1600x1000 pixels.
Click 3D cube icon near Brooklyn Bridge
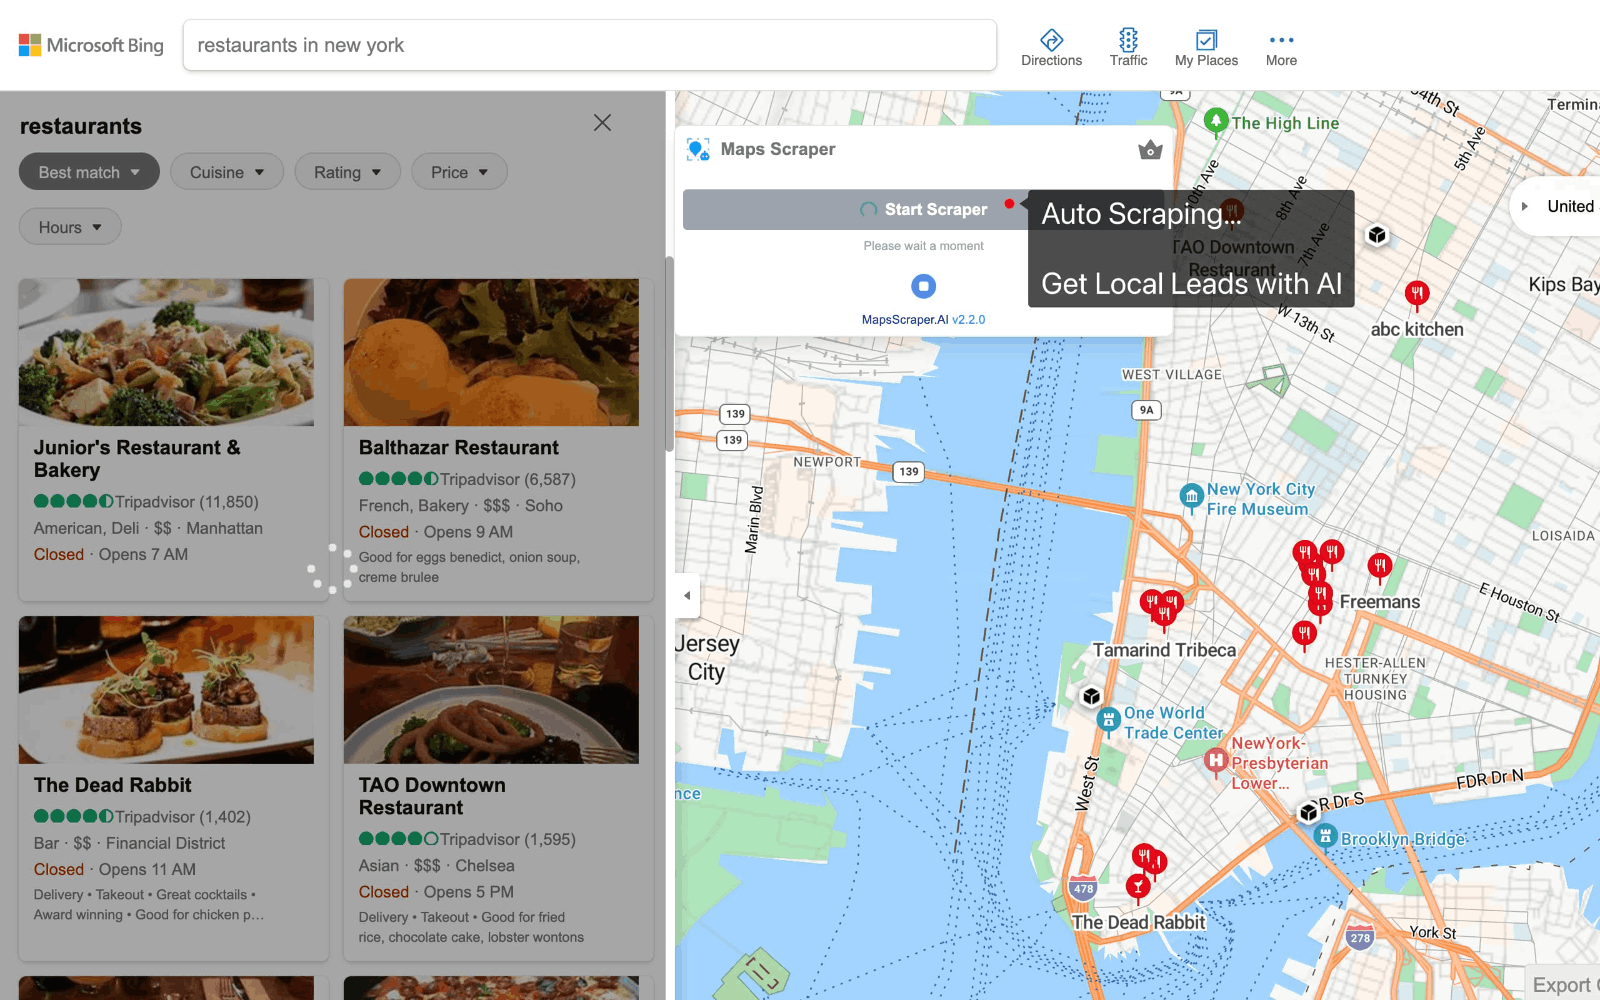[x=1309, y=812]
